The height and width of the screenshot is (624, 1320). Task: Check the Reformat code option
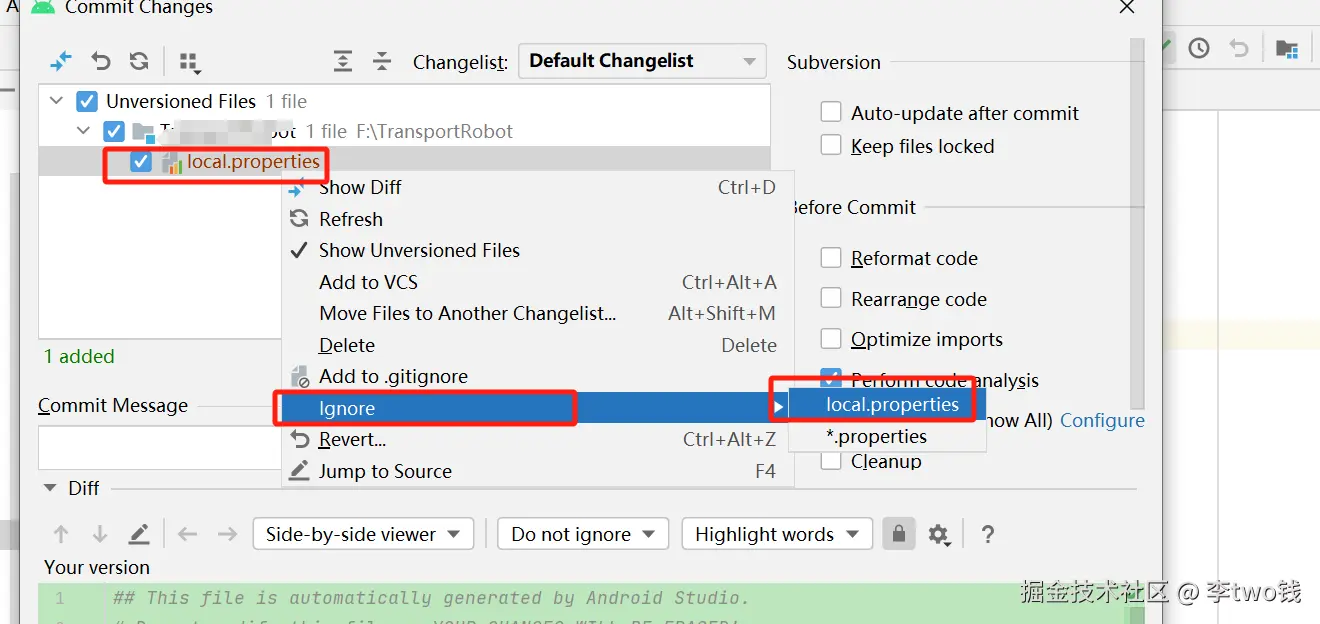click(x=831, y=258)
